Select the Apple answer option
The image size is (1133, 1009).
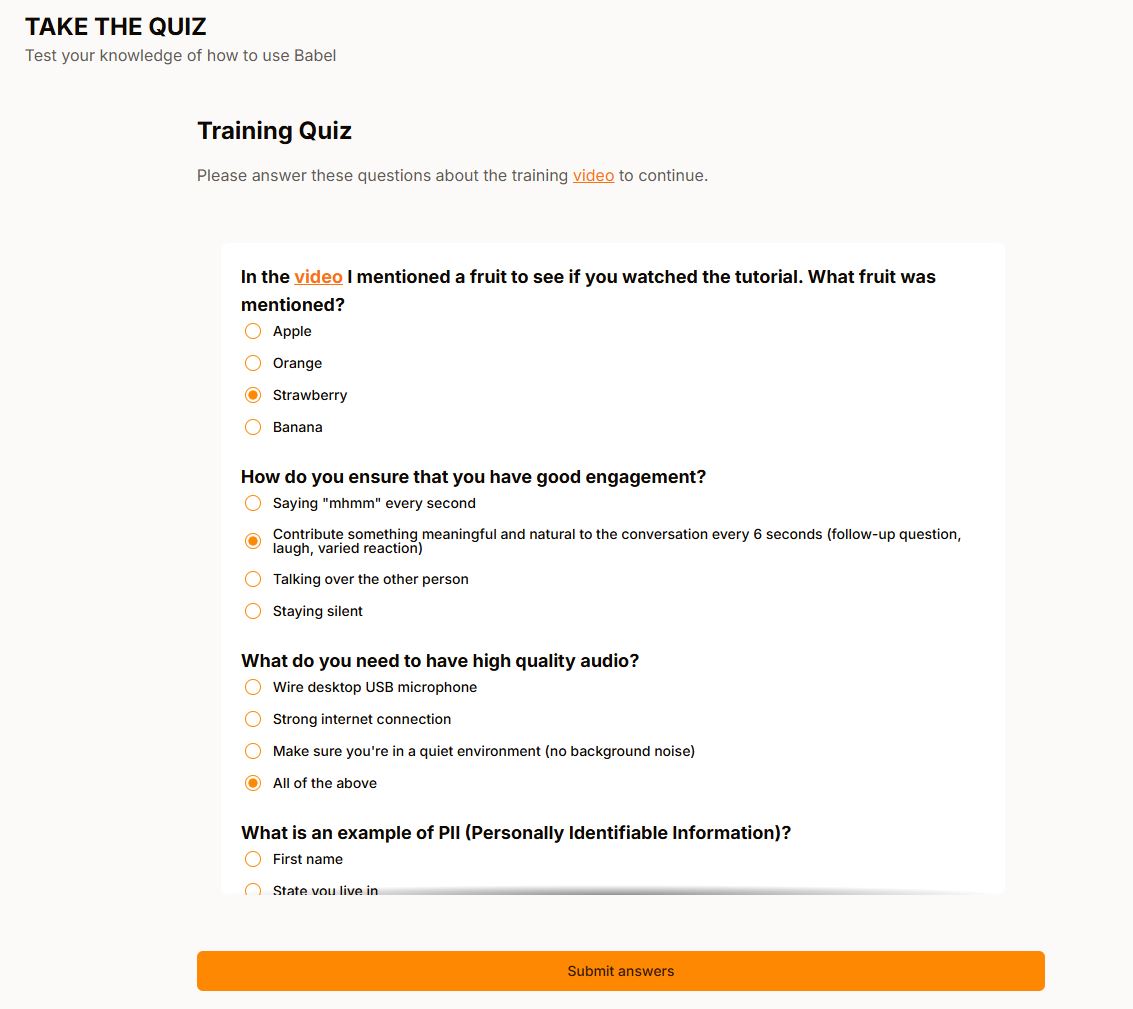point(253,331)
